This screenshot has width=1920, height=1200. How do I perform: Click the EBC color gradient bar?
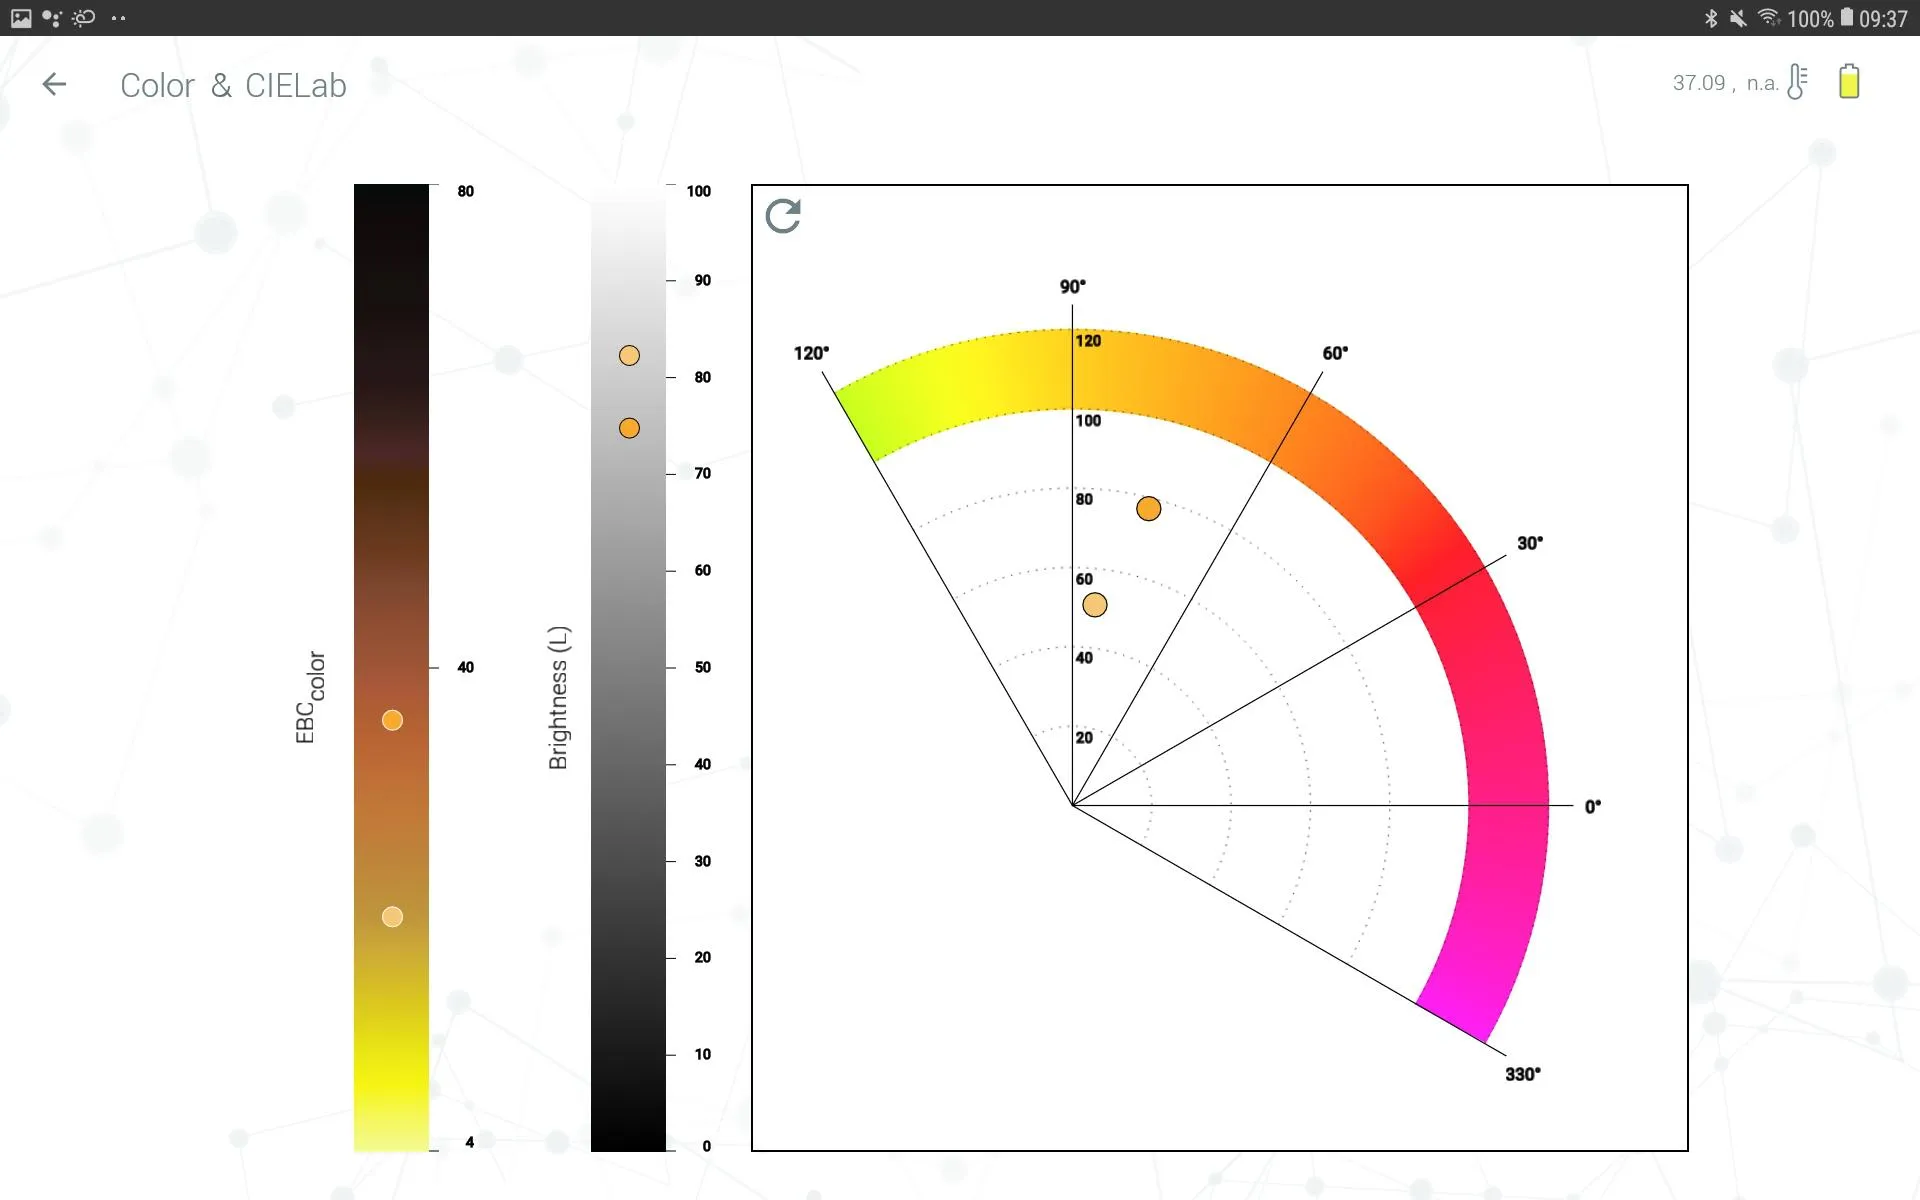[391, 668]
